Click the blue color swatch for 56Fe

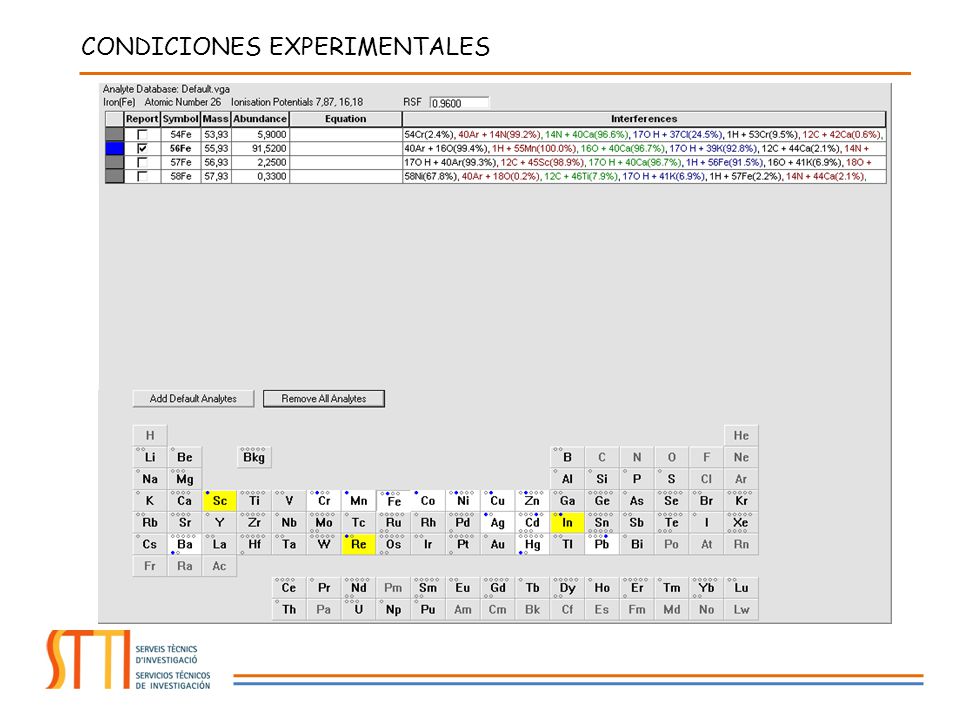(114, 148)
